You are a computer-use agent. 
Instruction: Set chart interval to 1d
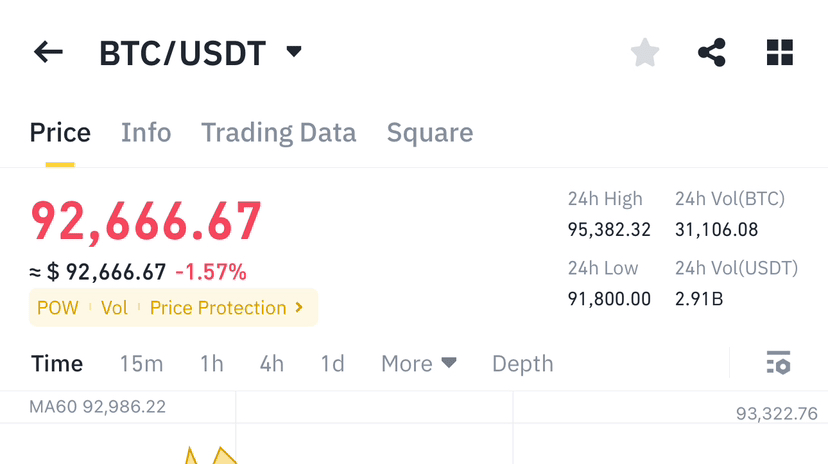tap(332, 364)
